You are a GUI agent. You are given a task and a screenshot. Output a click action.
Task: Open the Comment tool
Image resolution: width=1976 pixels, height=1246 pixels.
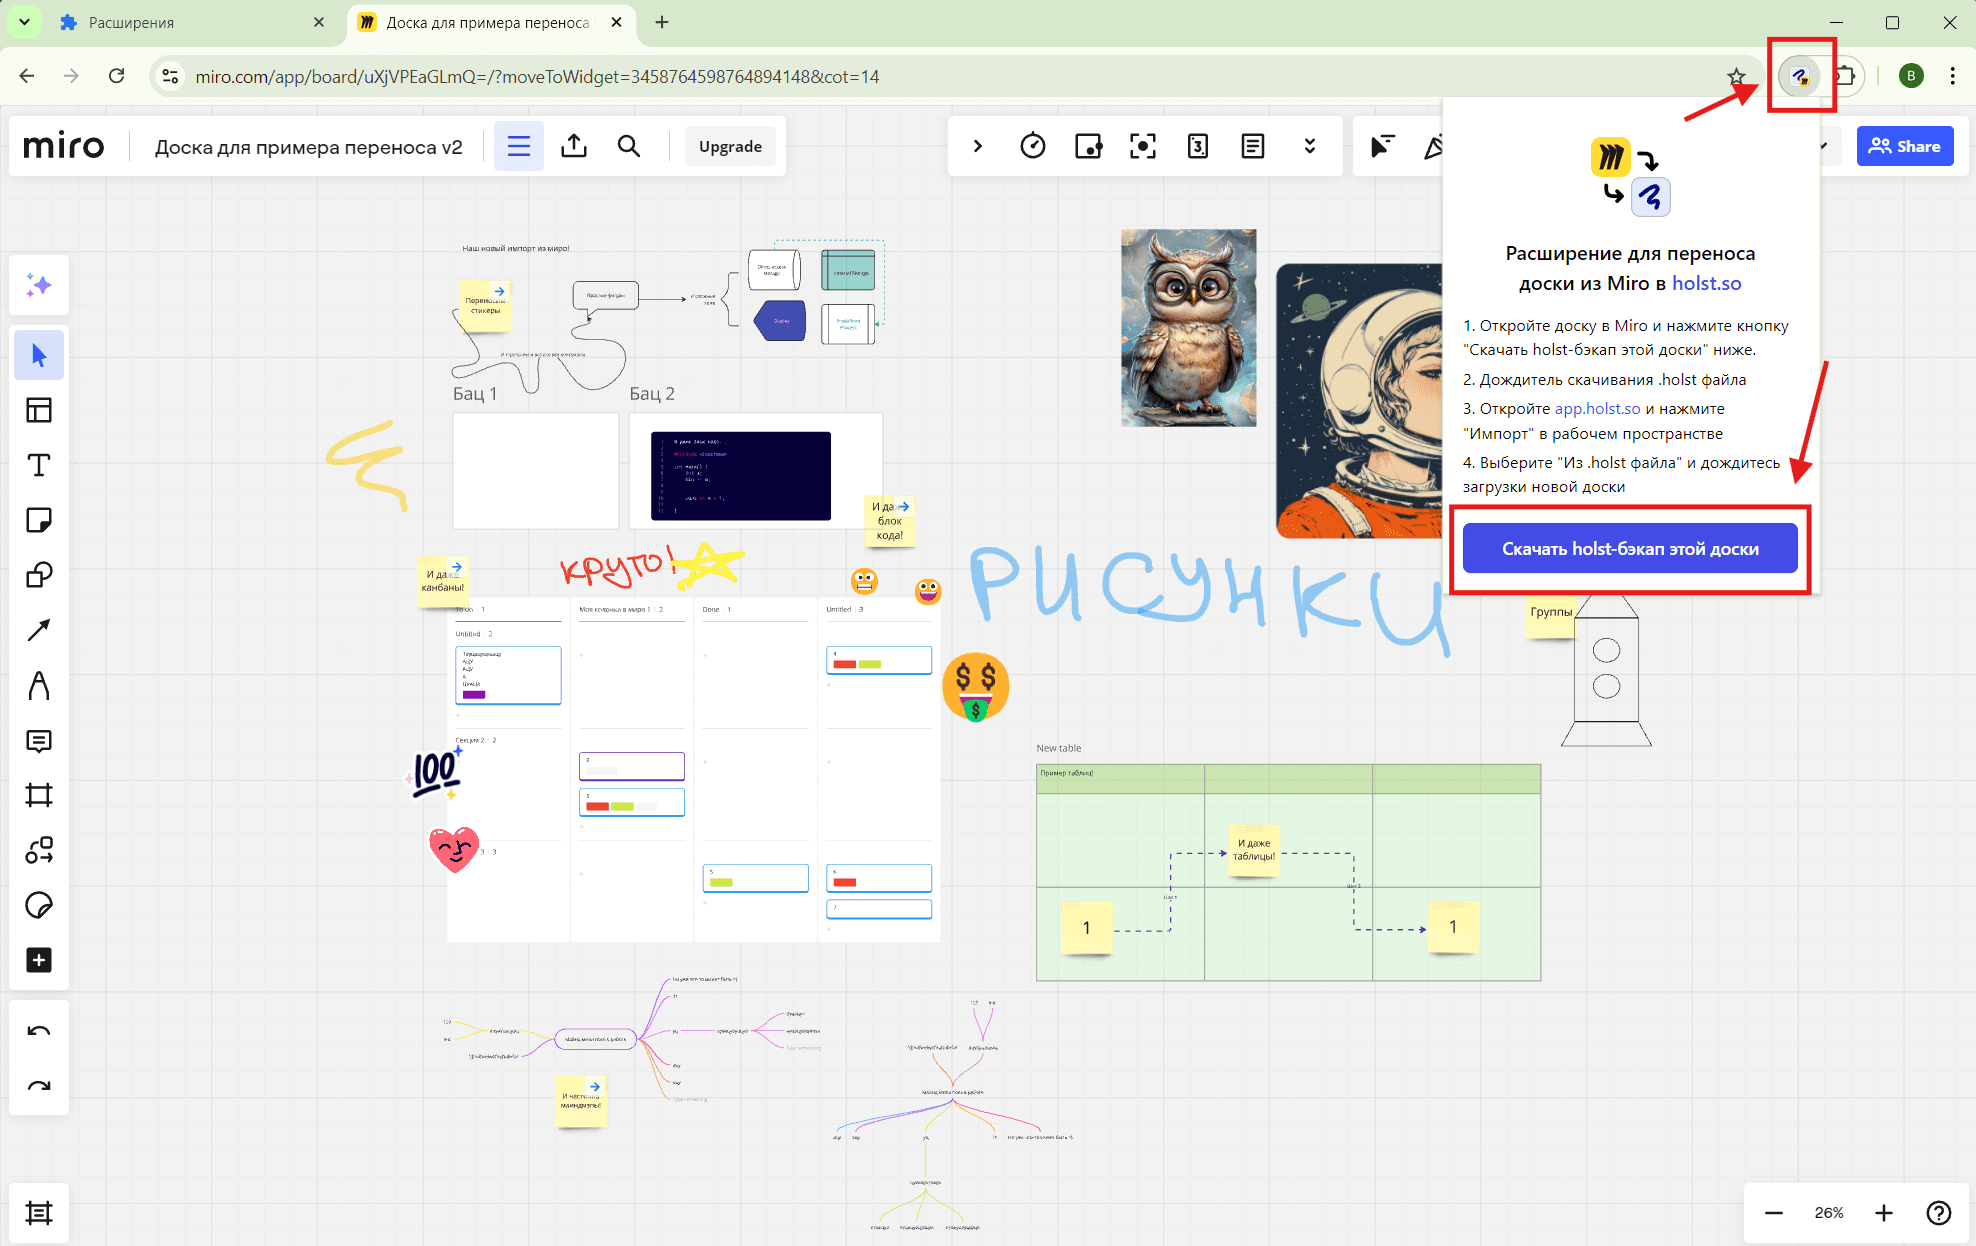pyautogui.click(x=39, y=741)
